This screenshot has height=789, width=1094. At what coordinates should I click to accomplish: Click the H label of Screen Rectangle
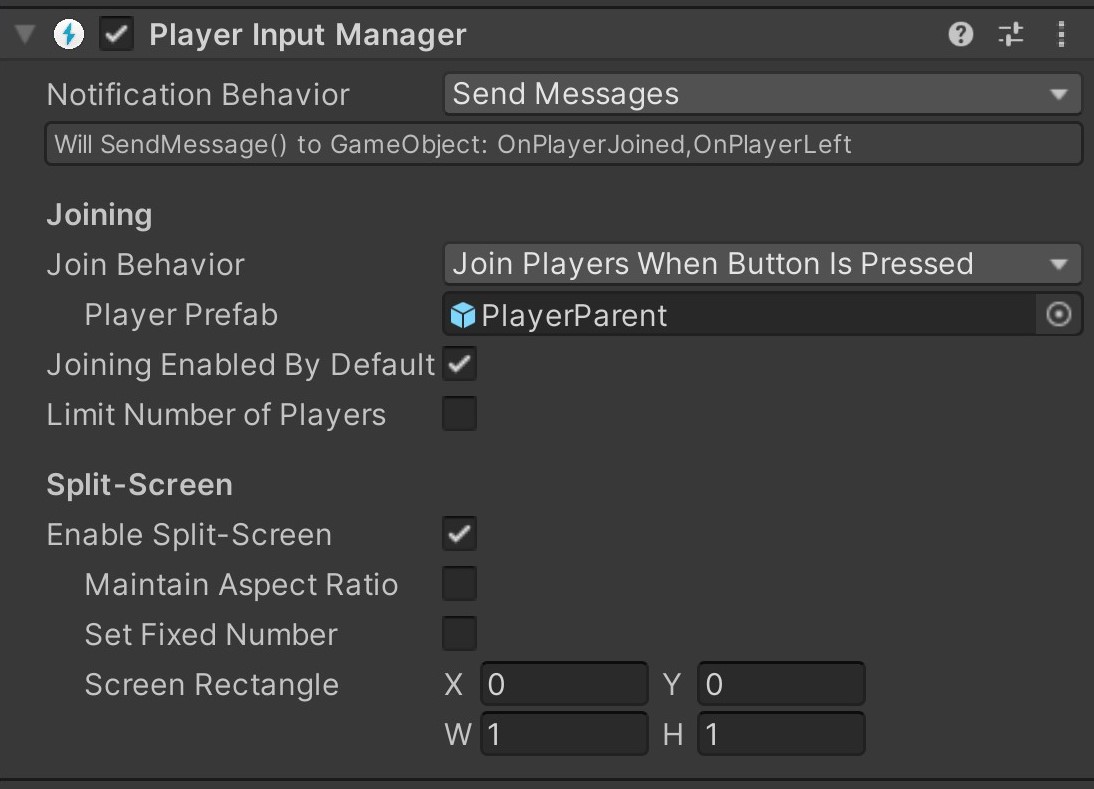point(673,735)
